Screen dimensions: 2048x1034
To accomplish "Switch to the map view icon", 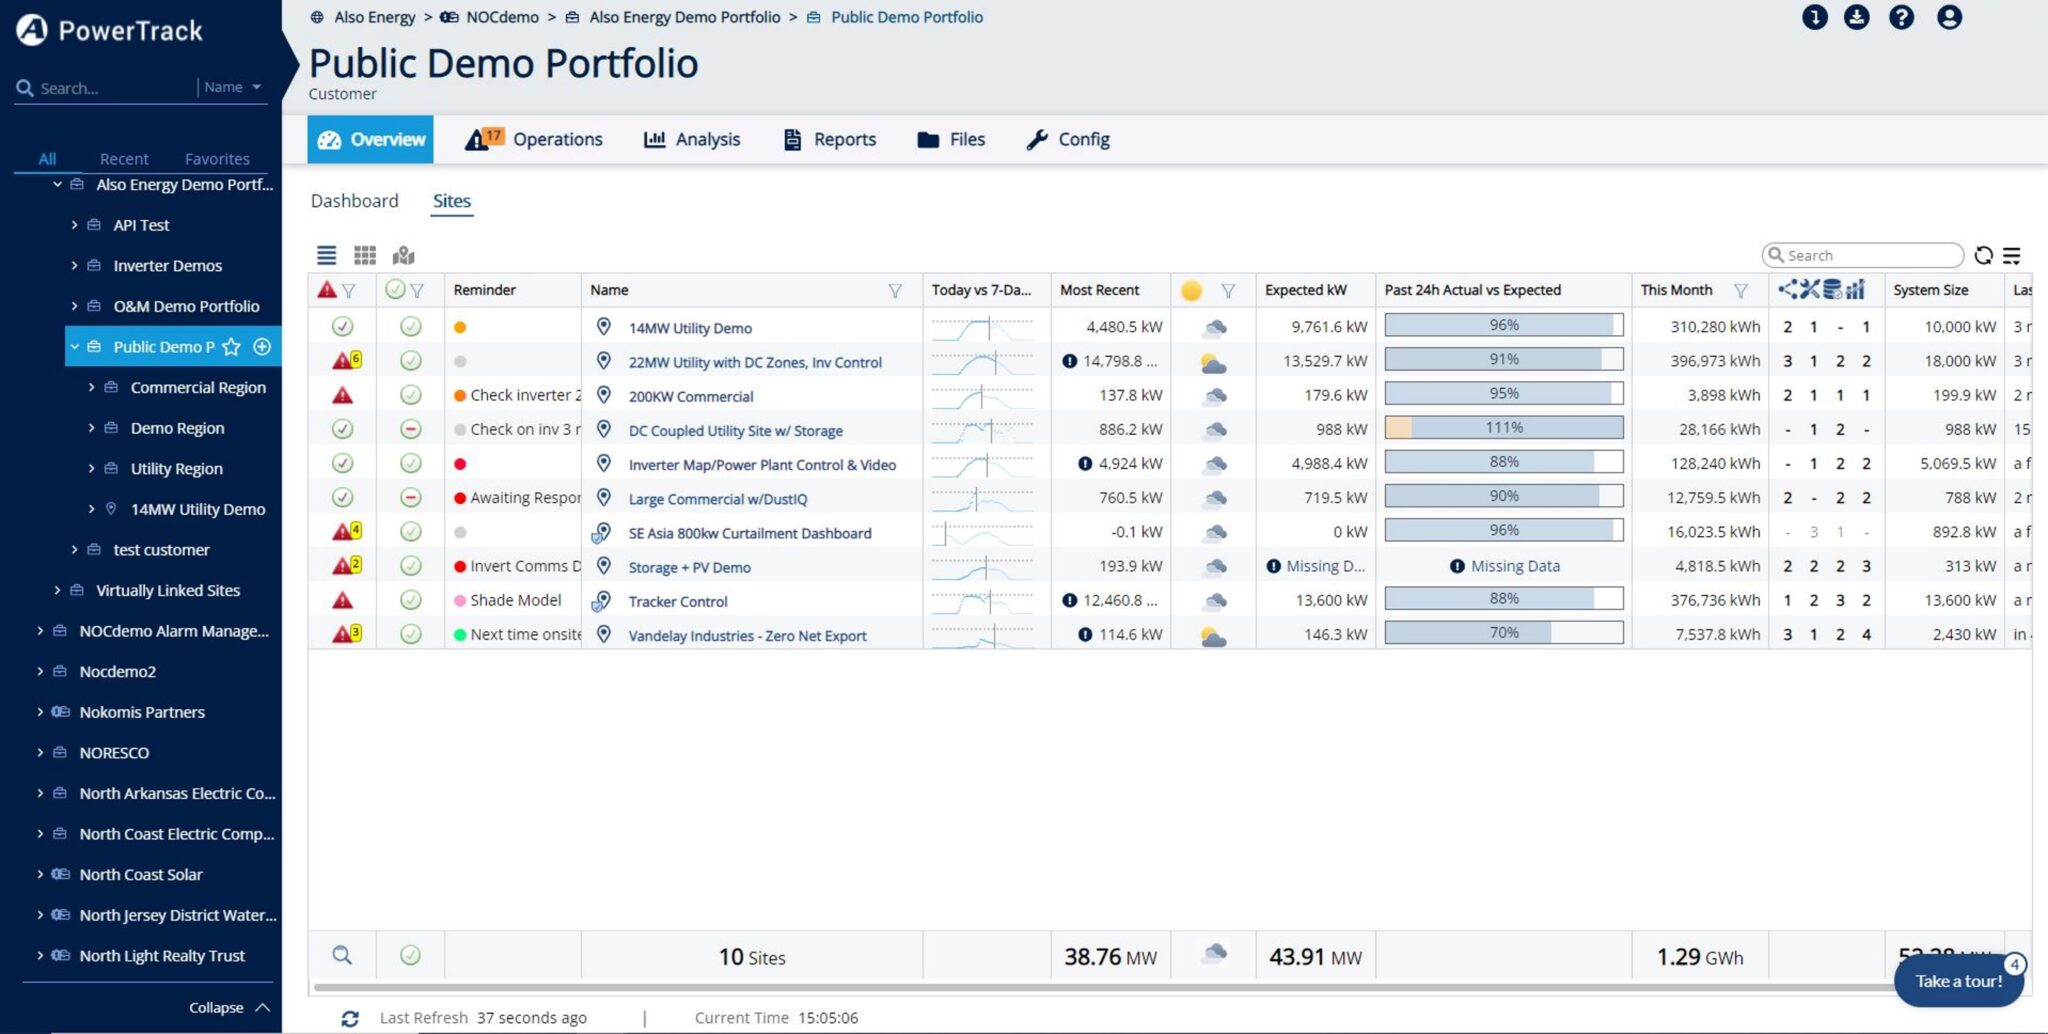I will [x=403, y=256].
